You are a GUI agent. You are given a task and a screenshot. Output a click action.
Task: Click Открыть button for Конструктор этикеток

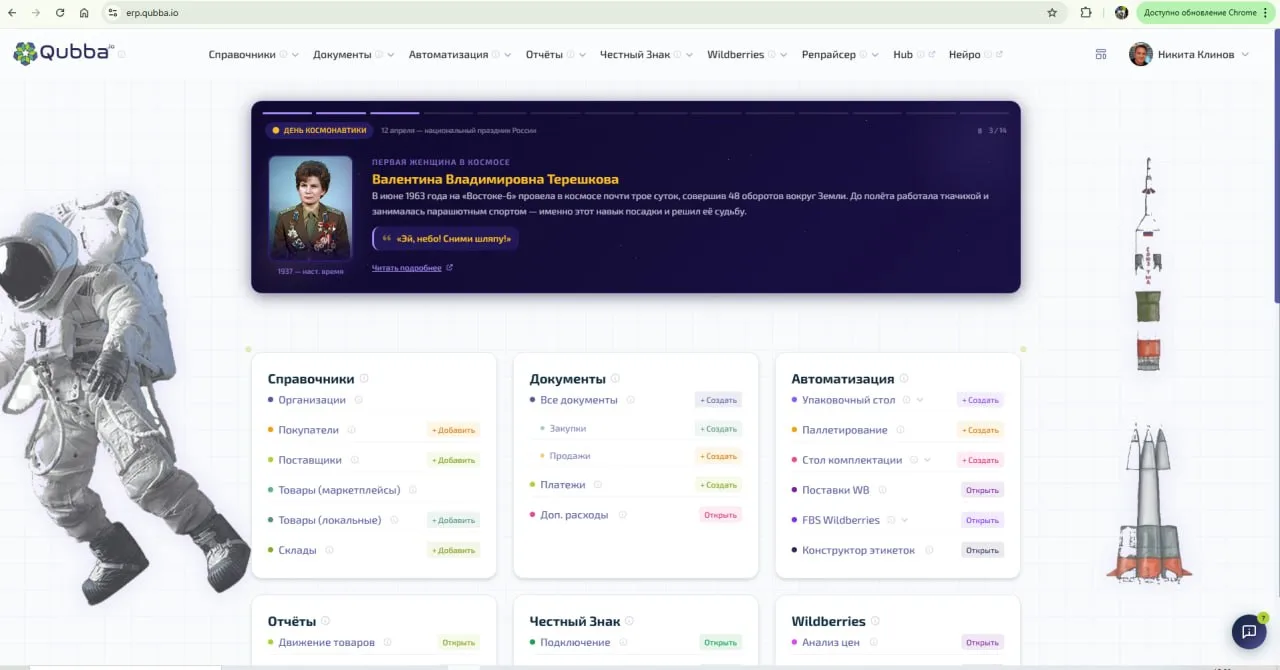[x=982, y=550]
